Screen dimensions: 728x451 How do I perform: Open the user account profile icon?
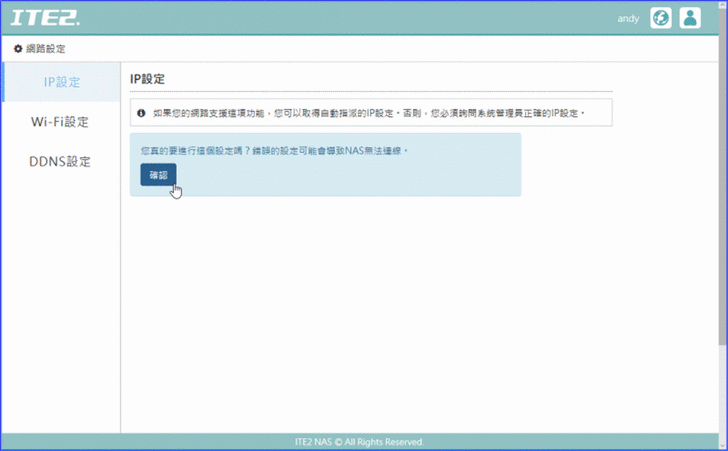pyautogui.click(x=690, y=18)
